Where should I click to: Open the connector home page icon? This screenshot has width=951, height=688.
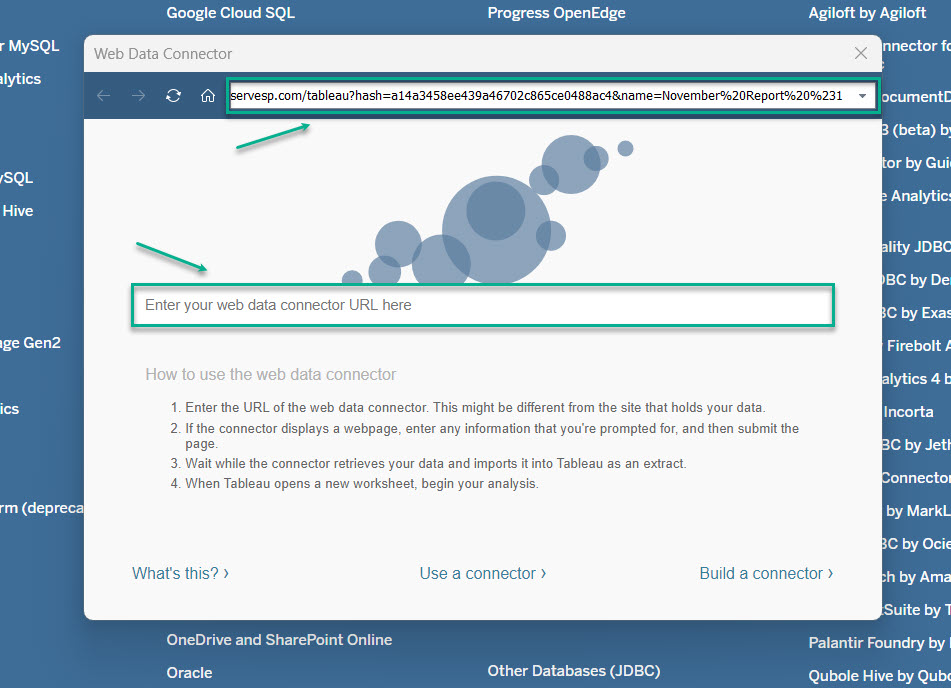click(x=208, y=95)
